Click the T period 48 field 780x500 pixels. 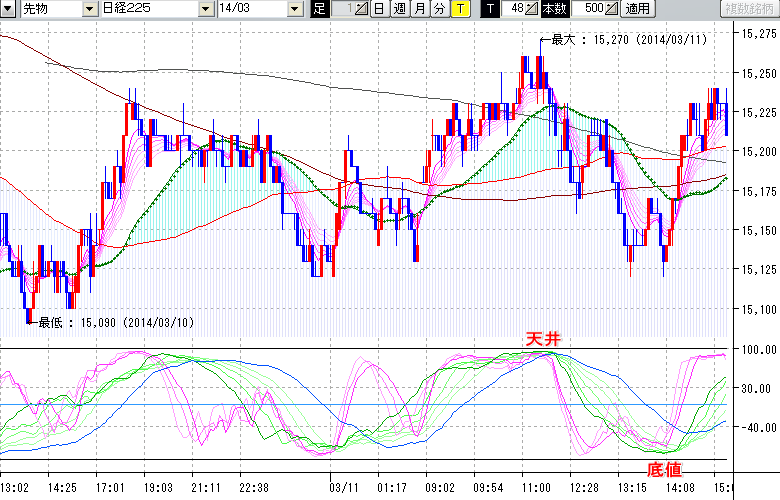(x=514, y=9)
